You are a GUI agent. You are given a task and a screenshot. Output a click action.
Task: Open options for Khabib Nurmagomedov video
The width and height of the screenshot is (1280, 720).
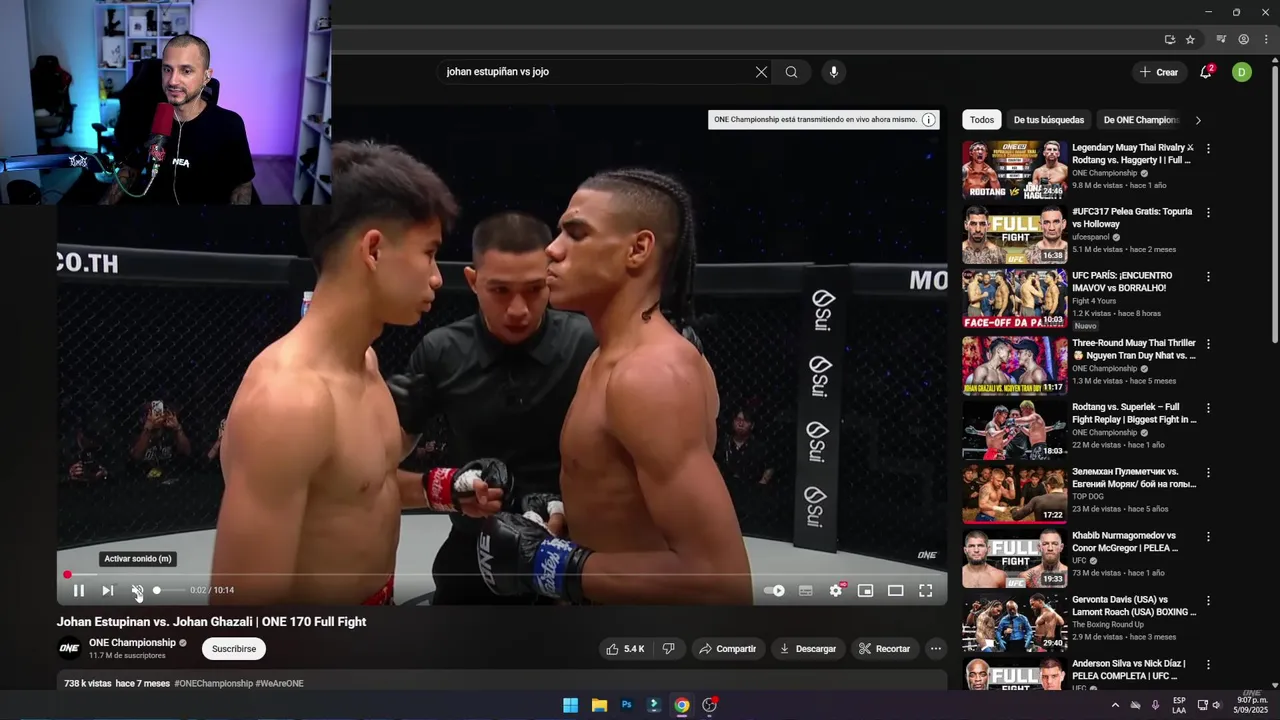click(x=1208, y=537)
